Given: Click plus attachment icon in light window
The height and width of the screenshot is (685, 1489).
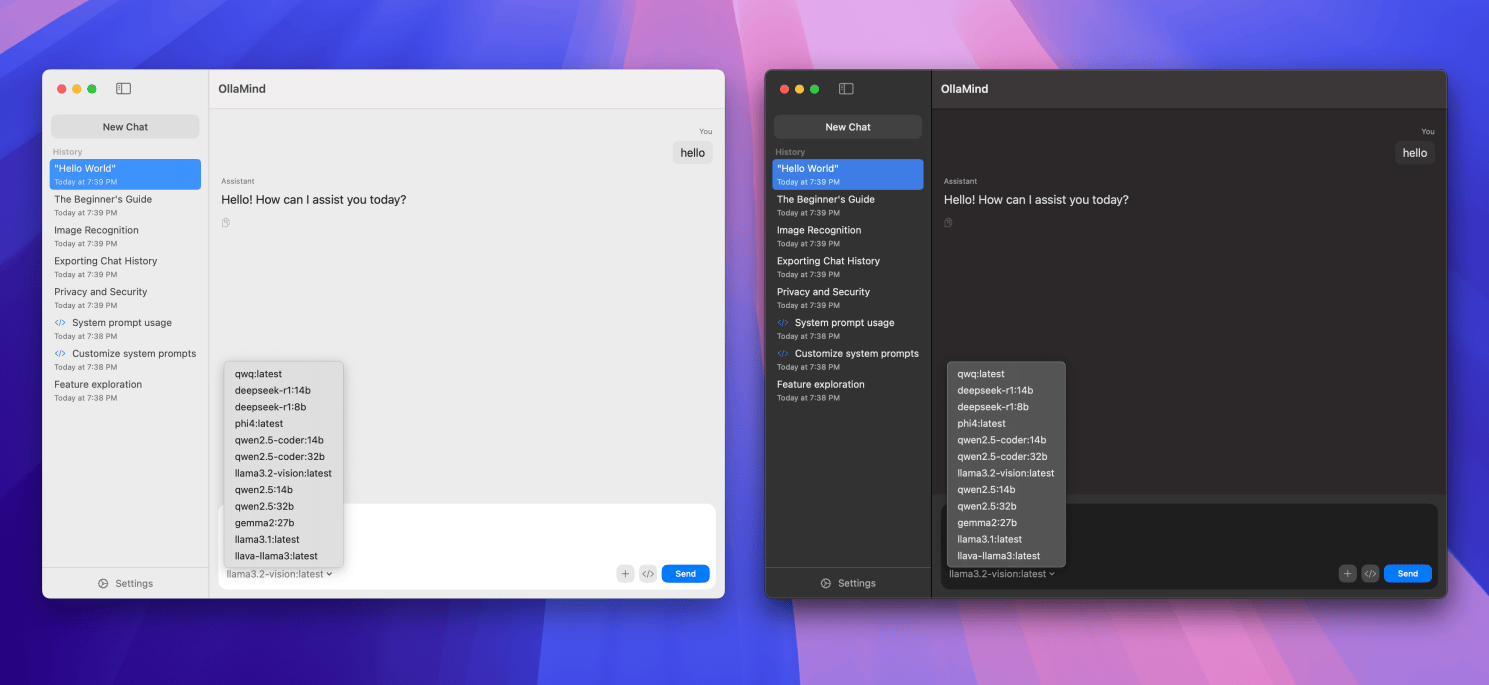Looking at the screenshot, I should [625, 574].
